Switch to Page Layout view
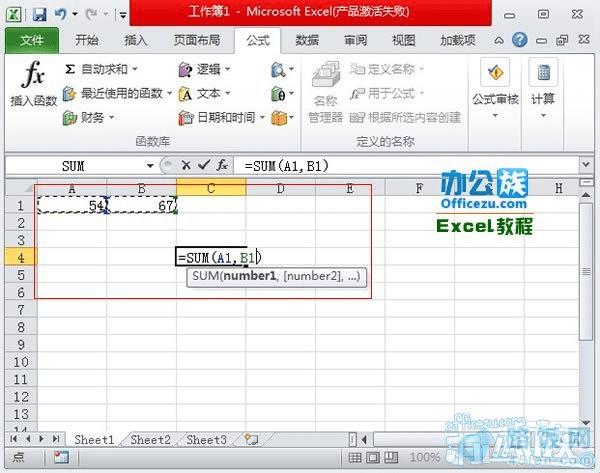 (373, 457)
